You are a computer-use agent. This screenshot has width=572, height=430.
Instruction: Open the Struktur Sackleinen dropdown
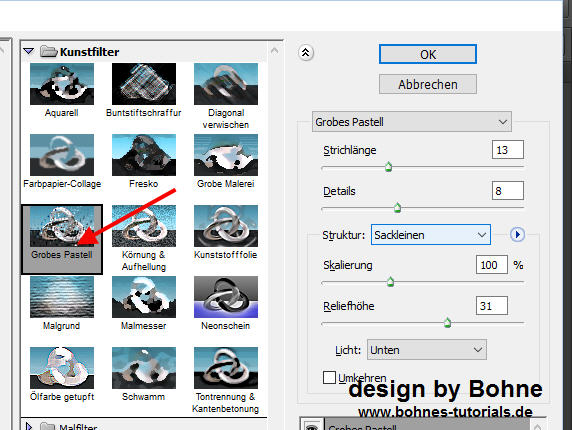click(x=431, y=235)
